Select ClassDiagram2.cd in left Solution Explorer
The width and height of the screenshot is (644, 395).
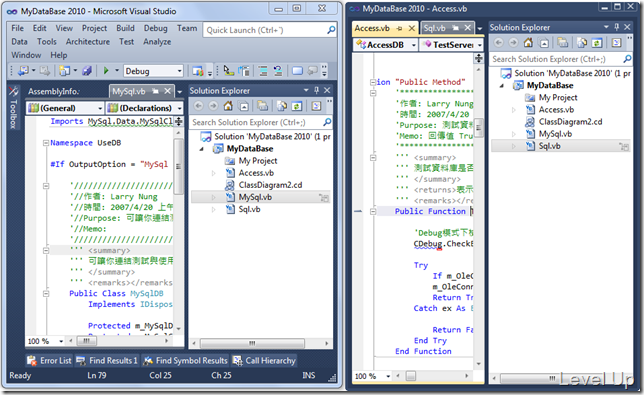(x=270, y=185)
